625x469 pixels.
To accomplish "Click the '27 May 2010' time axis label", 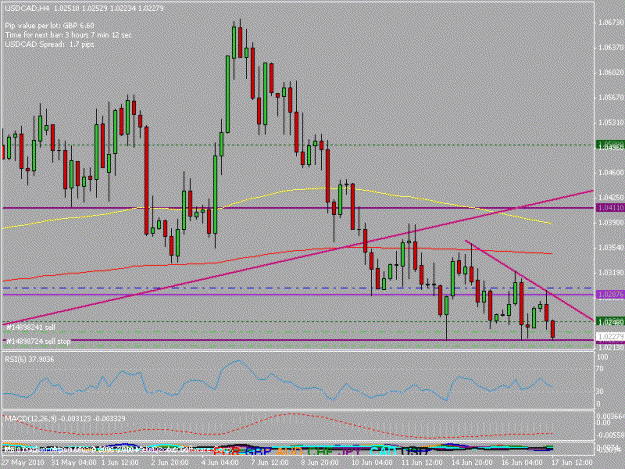I will pyautogui.click(x=23, y=463).
